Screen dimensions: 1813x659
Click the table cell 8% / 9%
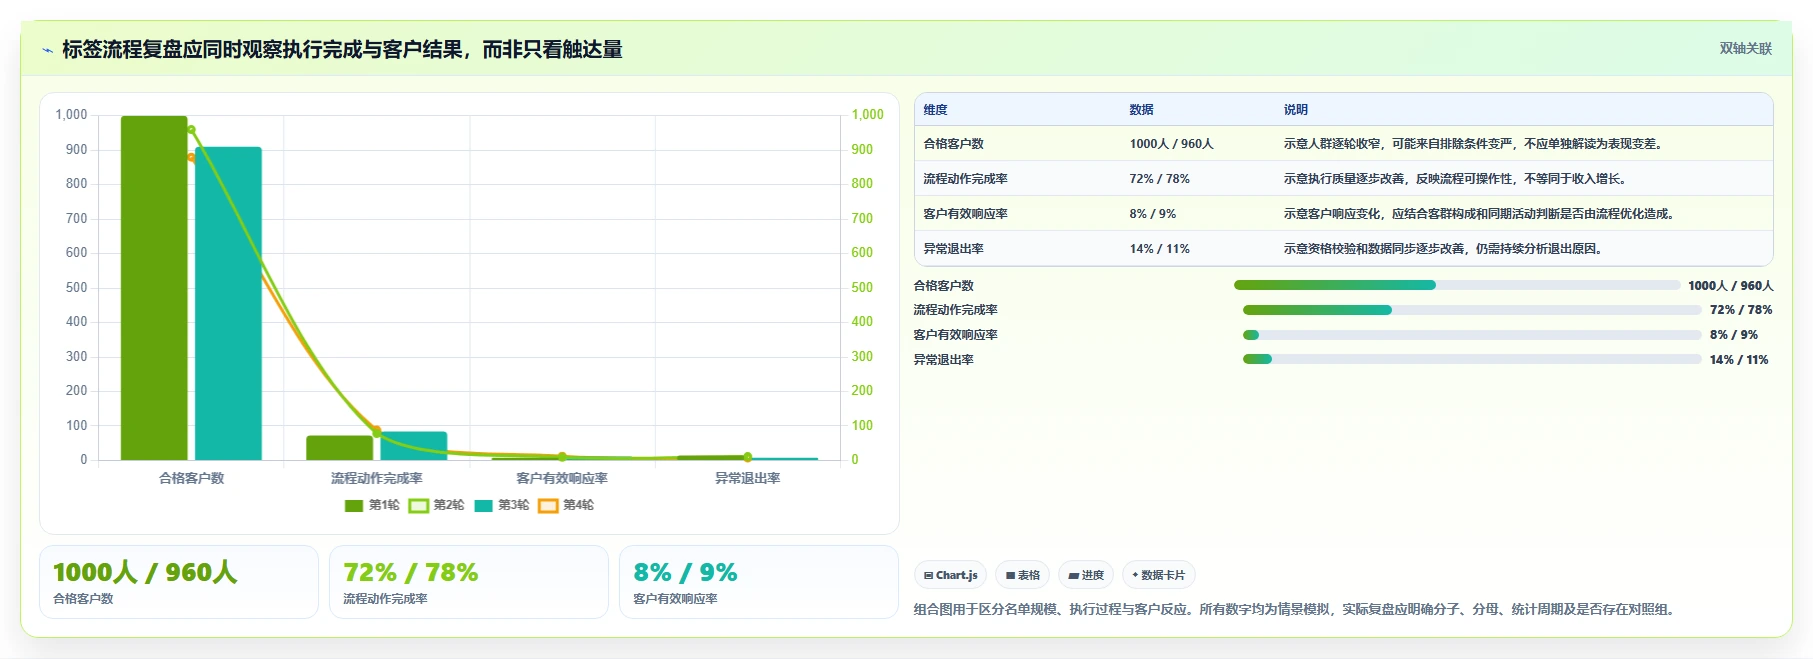tap(1152, 214)
